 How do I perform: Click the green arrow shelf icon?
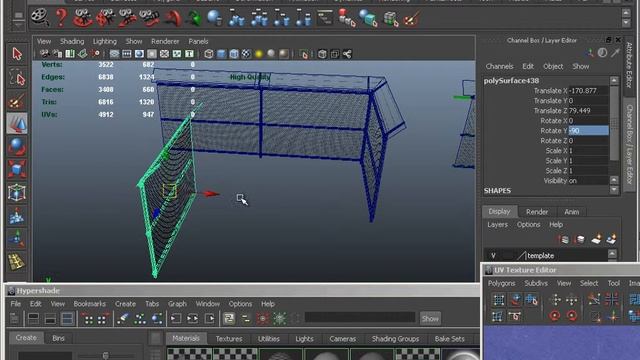tap(194, 18)
